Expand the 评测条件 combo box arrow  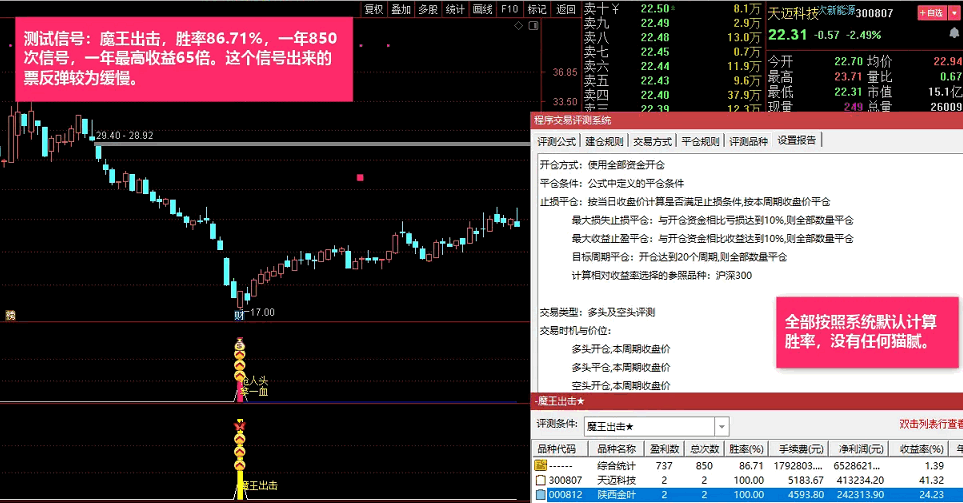coord(722,426)
